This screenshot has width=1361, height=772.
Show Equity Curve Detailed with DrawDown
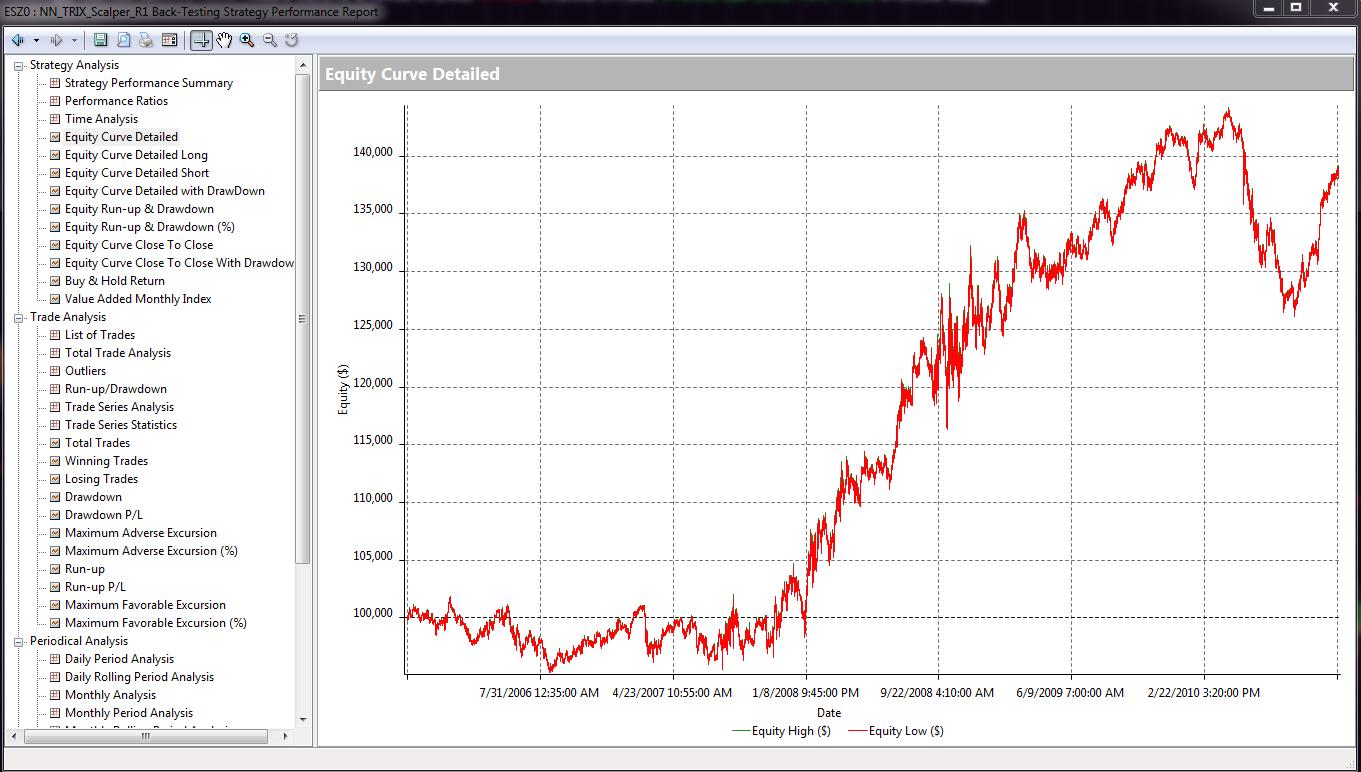tap(165, 191)
